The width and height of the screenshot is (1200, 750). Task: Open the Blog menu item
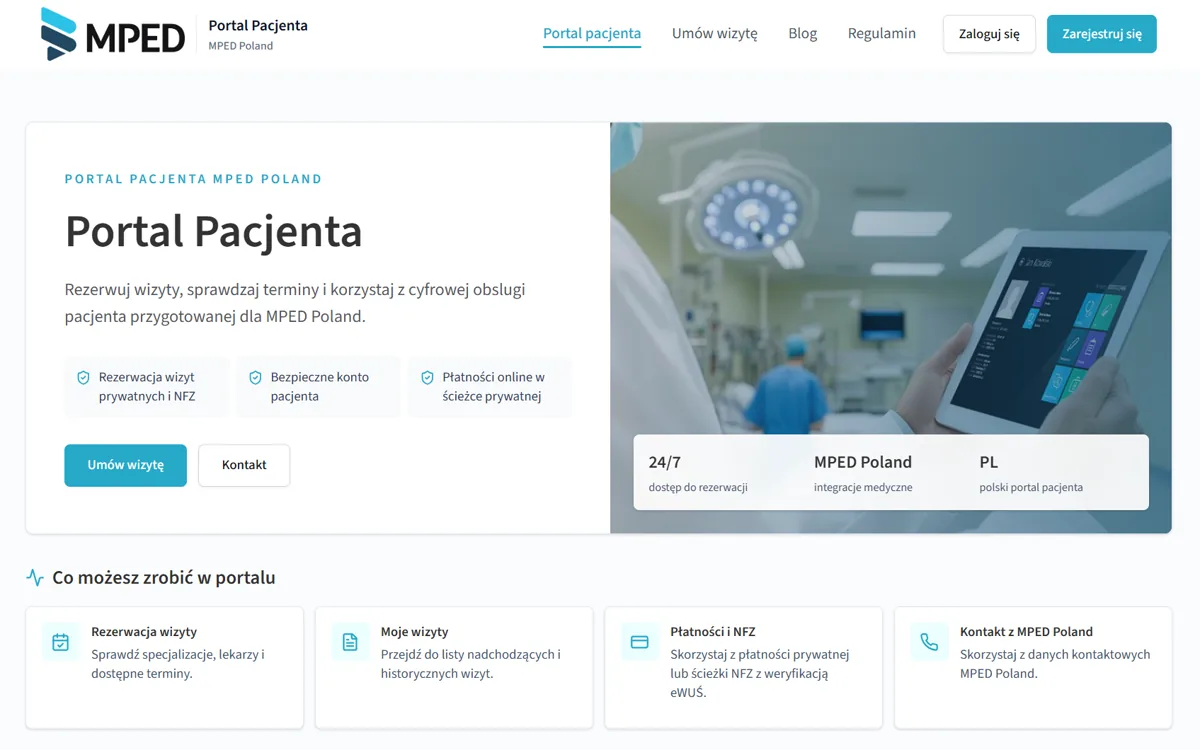pos(803,34)
